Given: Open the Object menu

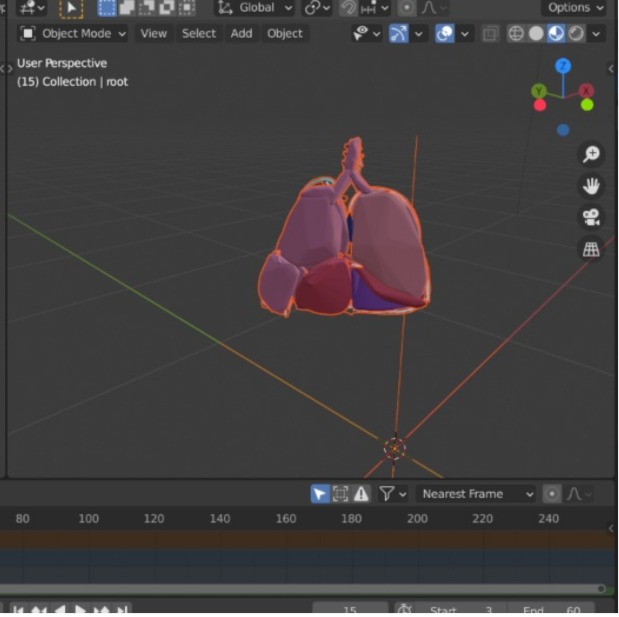Looking at the screenshot, I should [x=285, y=34].
